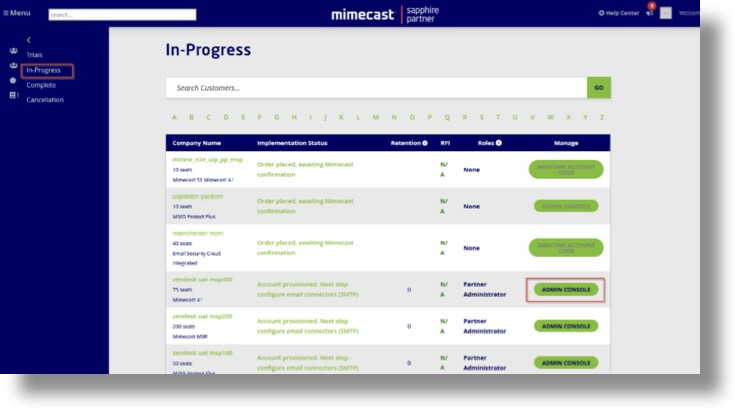Filter customers by letter N
The image size is (735, 409).
pos(394,117)
